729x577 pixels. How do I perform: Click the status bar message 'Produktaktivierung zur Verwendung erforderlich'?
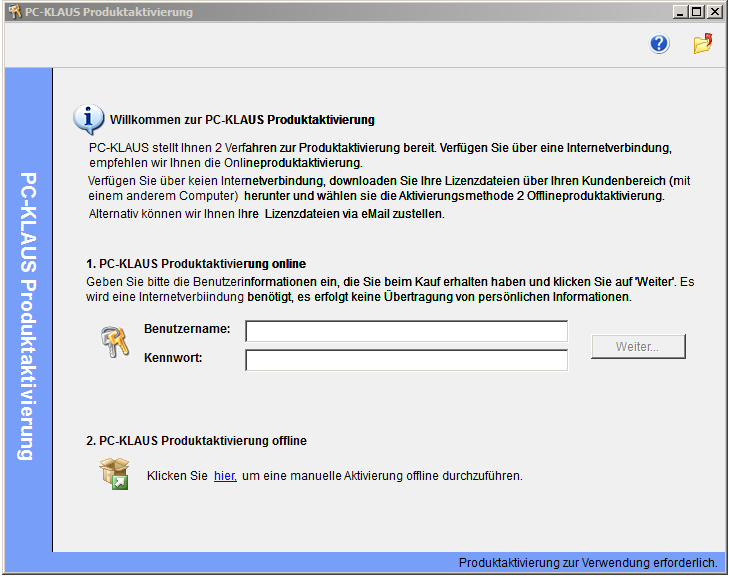point(587,563)
